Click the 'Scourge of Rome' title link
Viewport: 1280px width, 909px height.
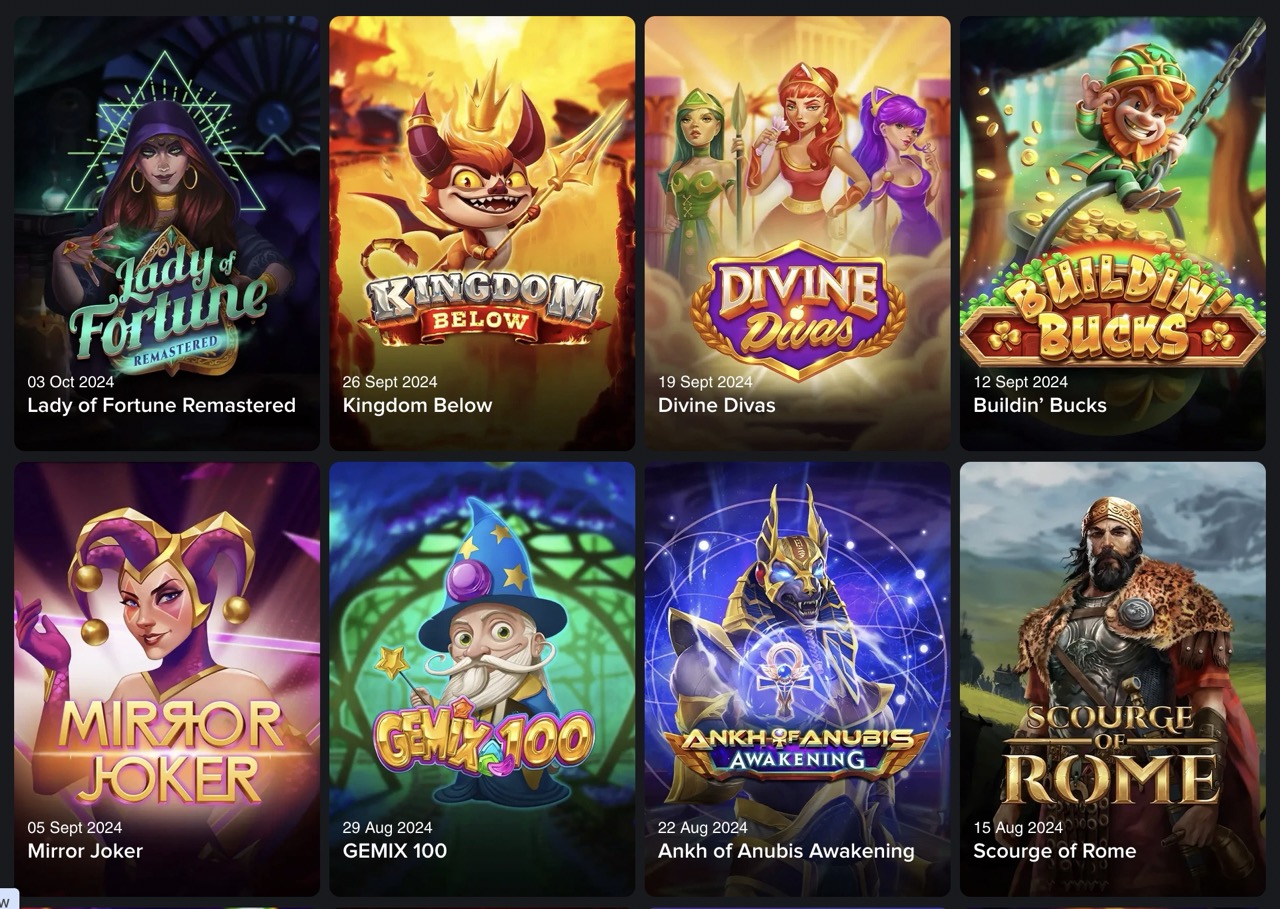tap(1055, 851)
